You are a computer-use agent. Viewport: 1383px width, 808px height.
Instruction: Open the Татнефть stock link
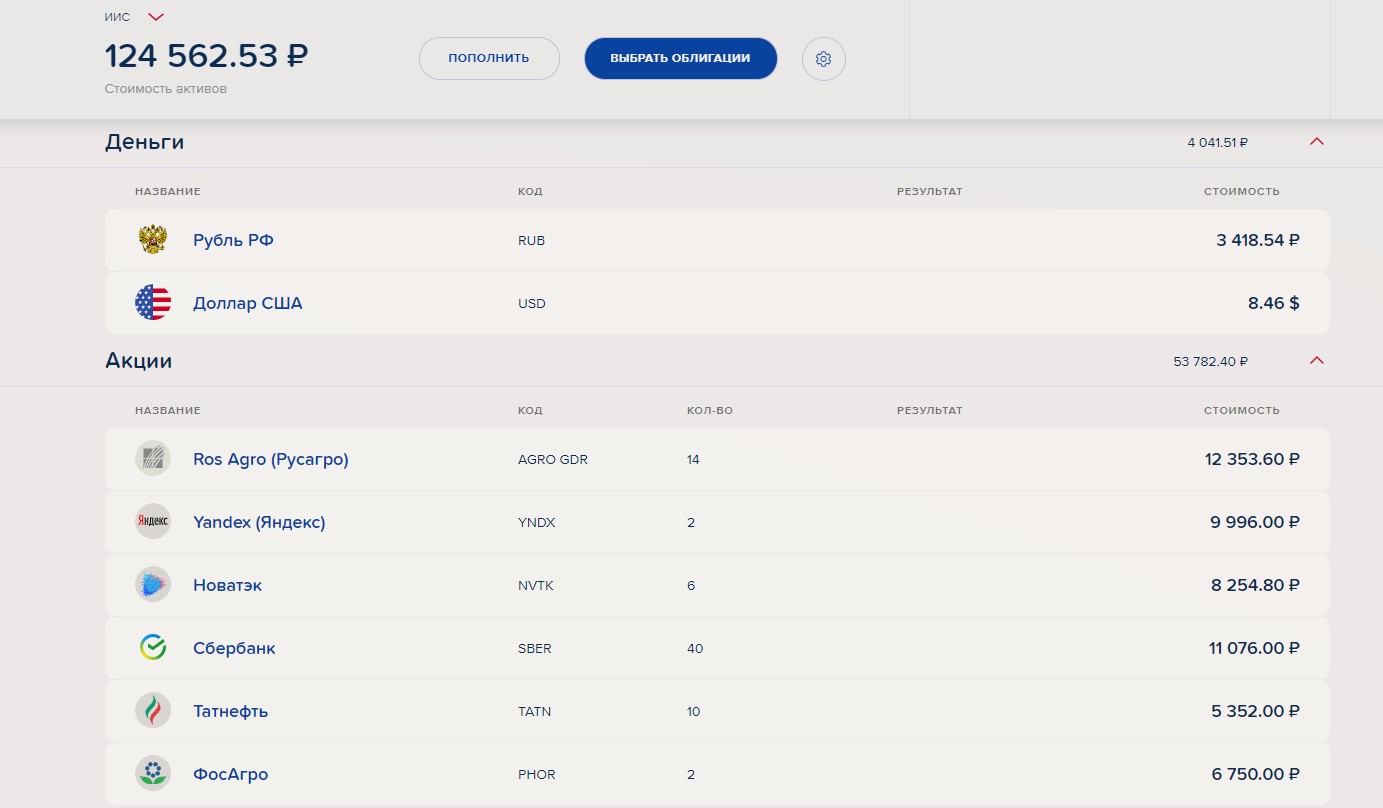(x=230, y=711)
